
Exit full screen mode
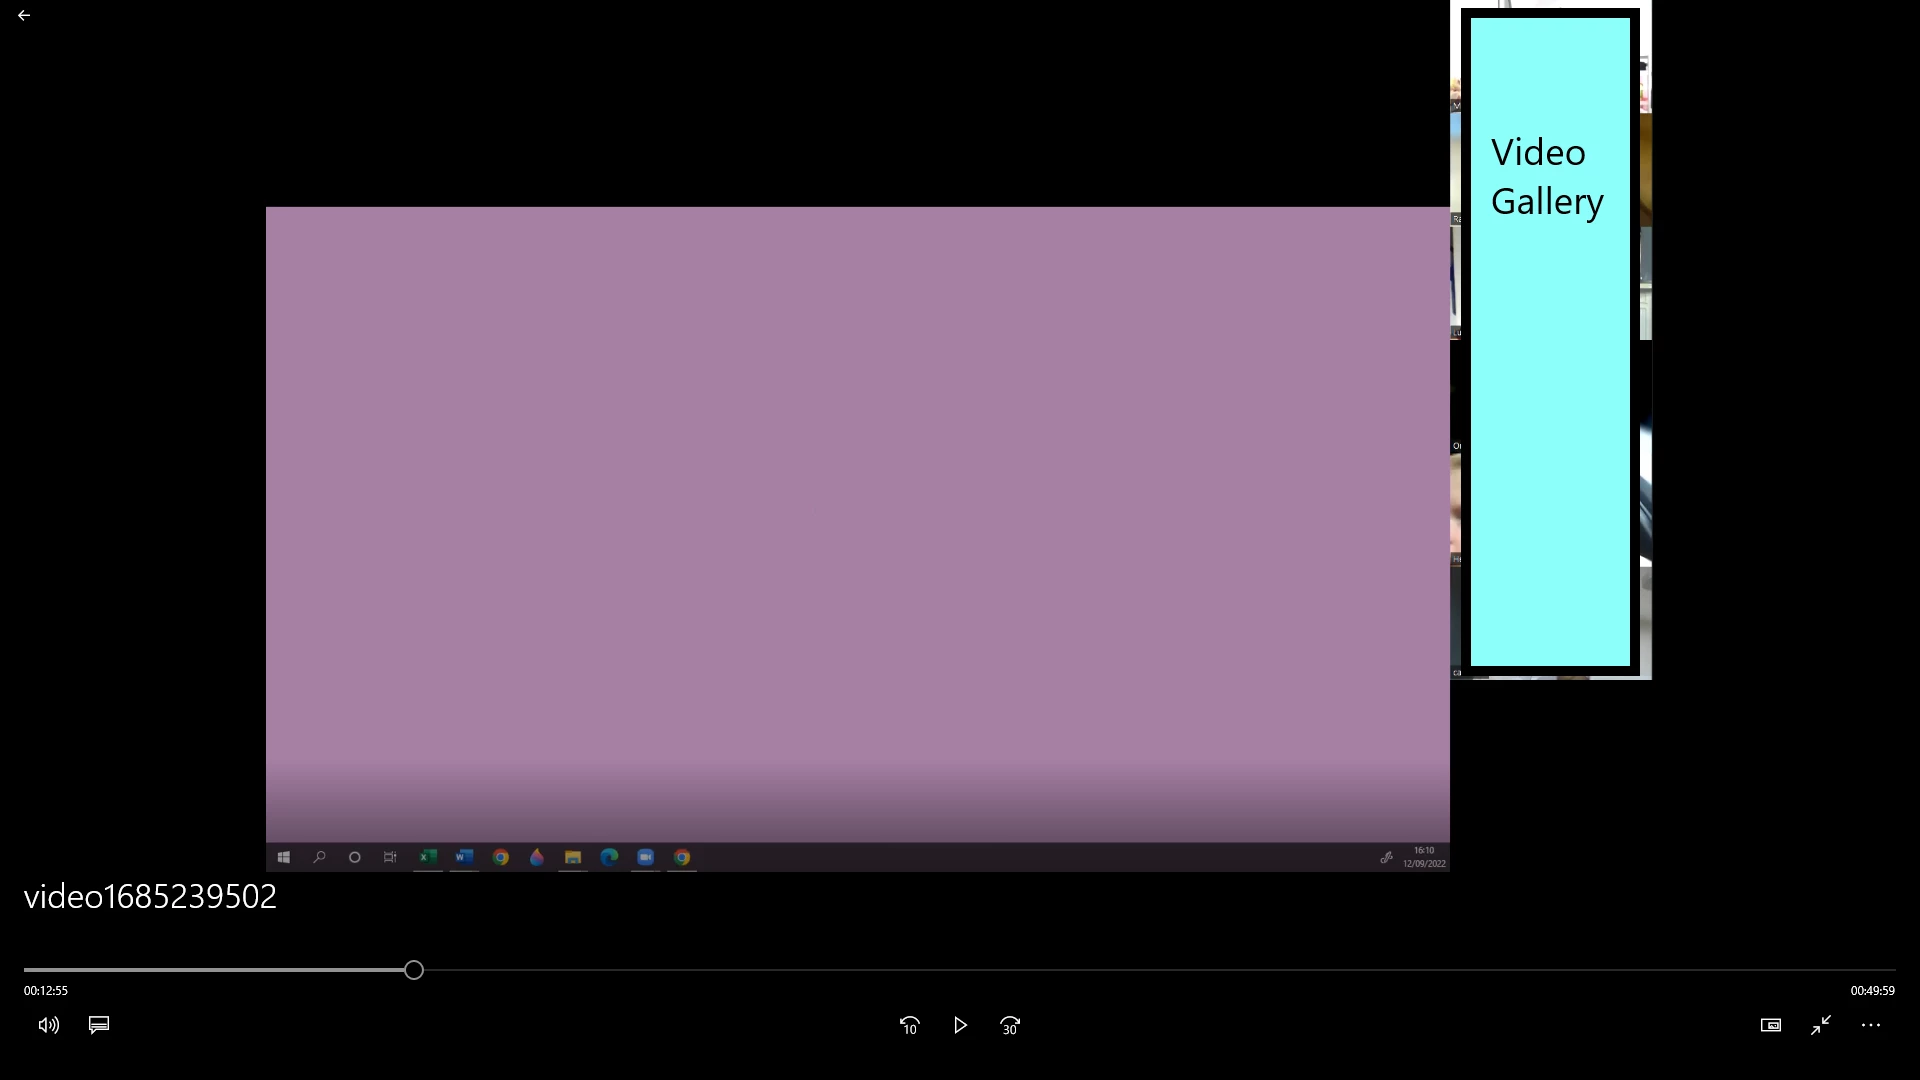pos(1821,1025)
